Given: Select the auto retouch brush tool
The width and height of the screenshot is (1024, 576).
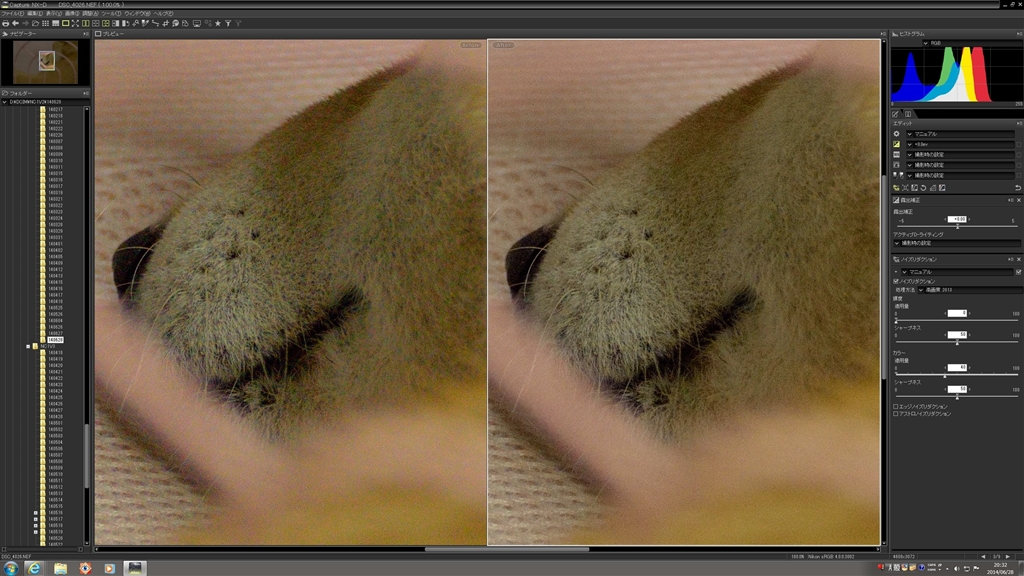Looking at the screenshot, I should (175, 24).
